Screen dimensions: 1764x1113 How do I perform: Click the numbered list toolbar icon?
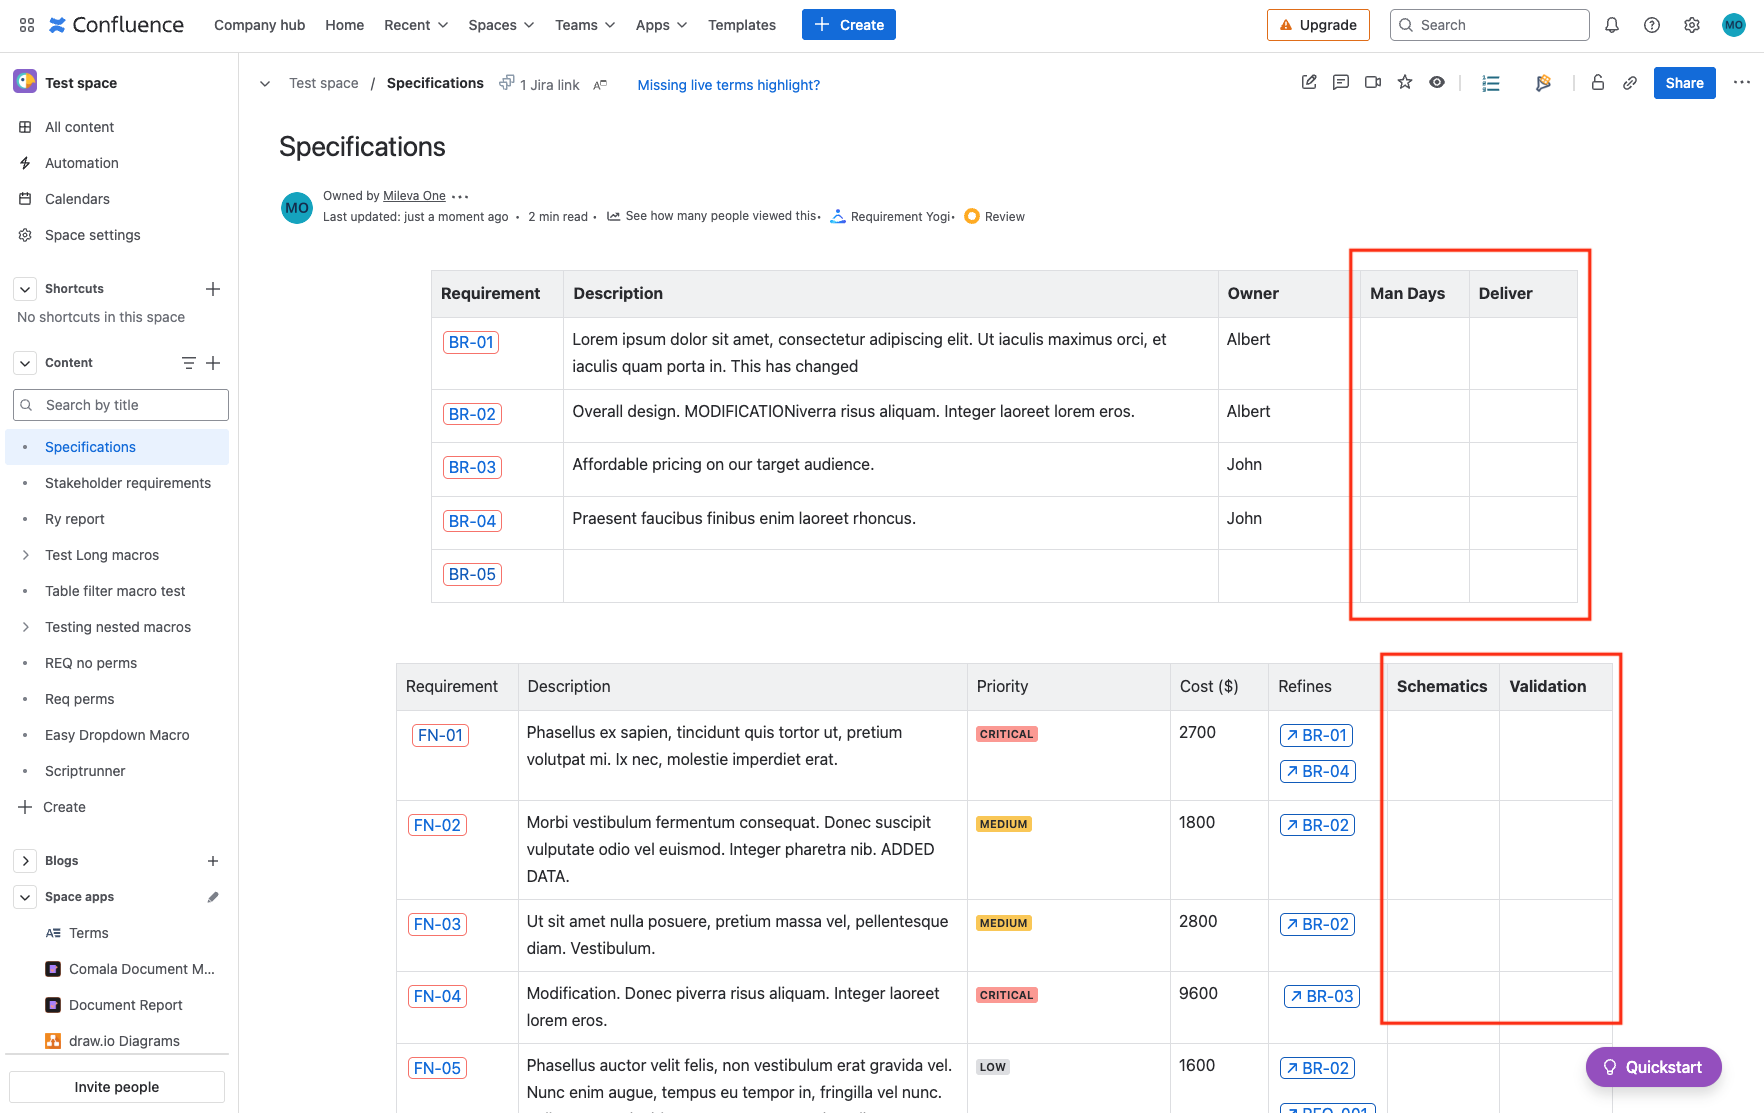(x=1491, y=84)
